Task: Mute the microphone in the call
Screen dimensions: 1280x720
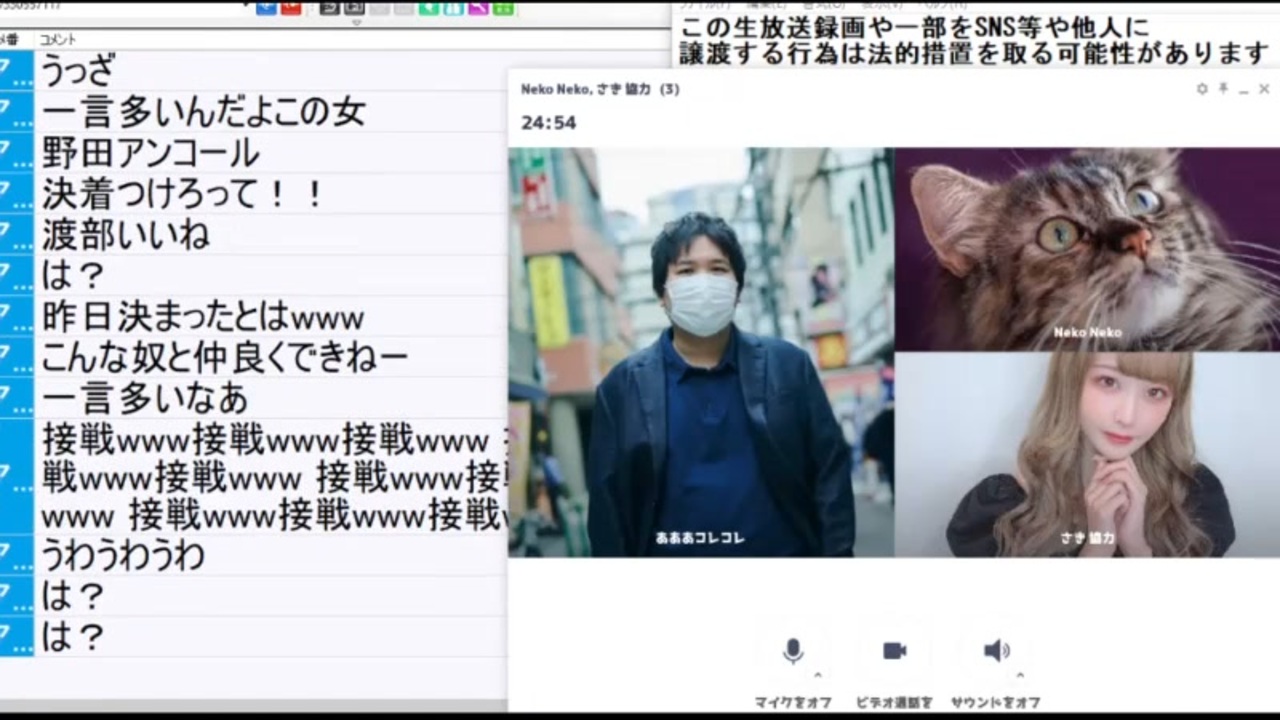Action: (x=793, y=651)
